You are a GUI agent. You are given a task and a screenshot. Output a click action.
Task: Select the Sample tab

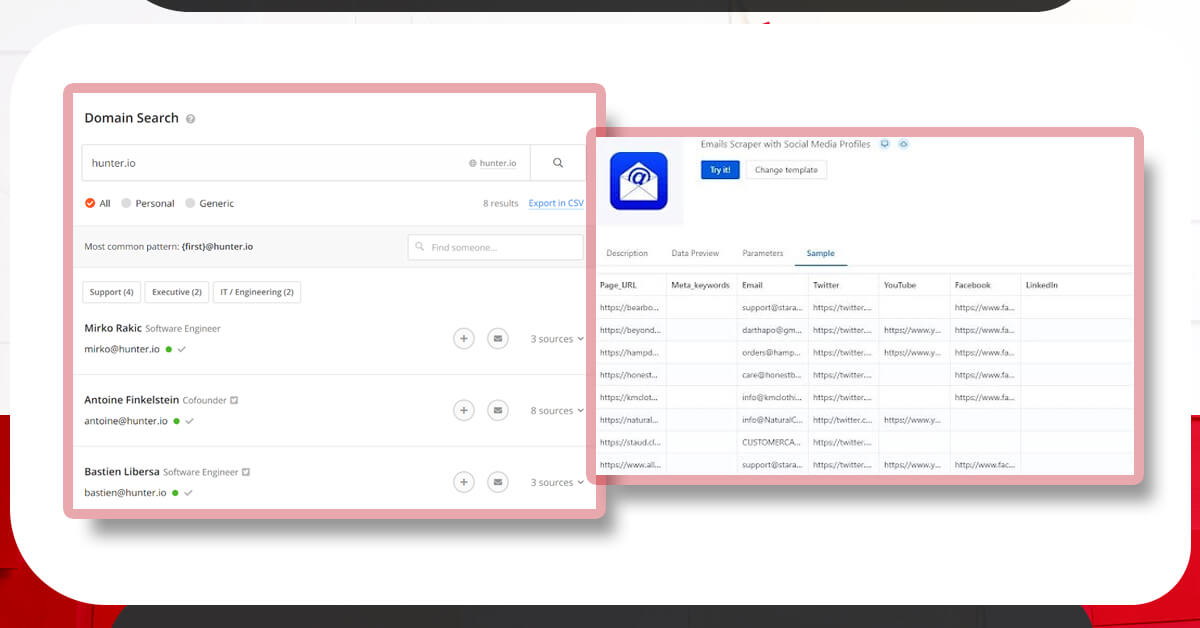coord(821,254)
